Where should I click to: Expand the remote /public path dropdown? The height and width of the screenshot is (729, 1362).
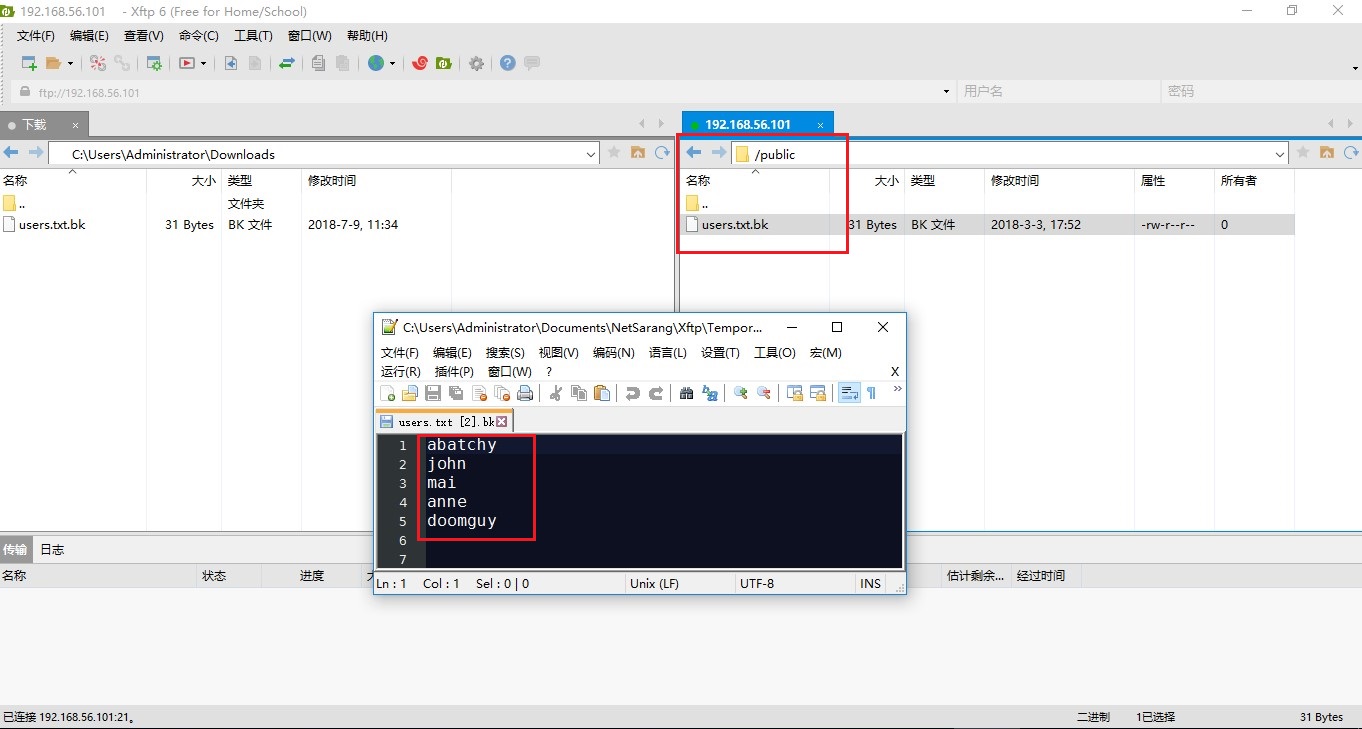coord(1279,154)
